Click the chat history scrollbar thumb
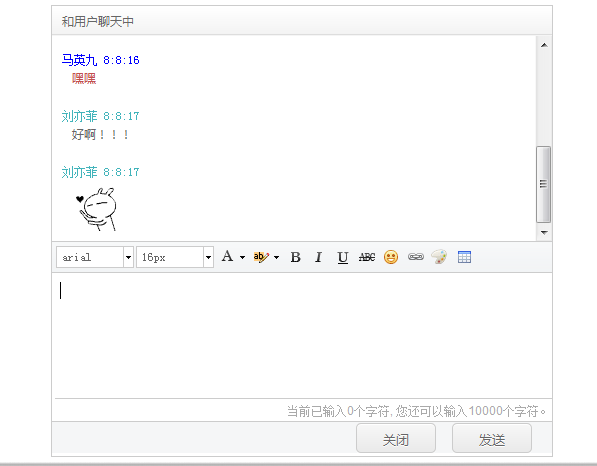This screenshot has height=466, width=597. (x=543, y=184)
